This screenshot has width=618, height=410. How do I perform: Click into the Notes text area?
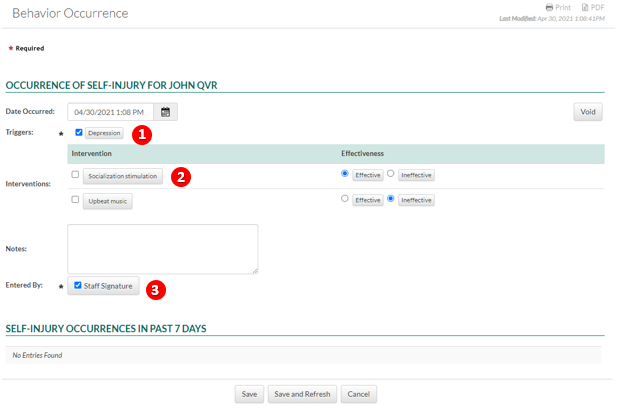(163, 248)
